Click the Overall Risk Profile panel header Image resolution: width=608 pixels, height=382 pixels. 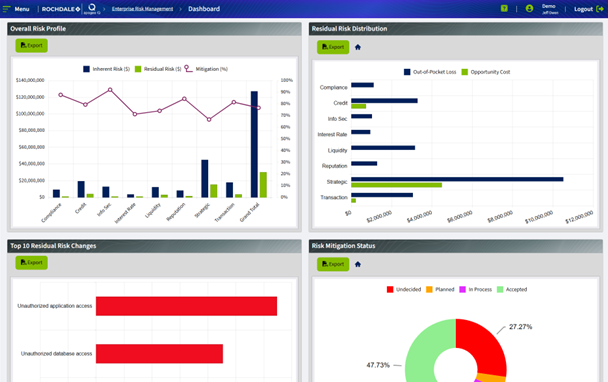coord(154,29)
